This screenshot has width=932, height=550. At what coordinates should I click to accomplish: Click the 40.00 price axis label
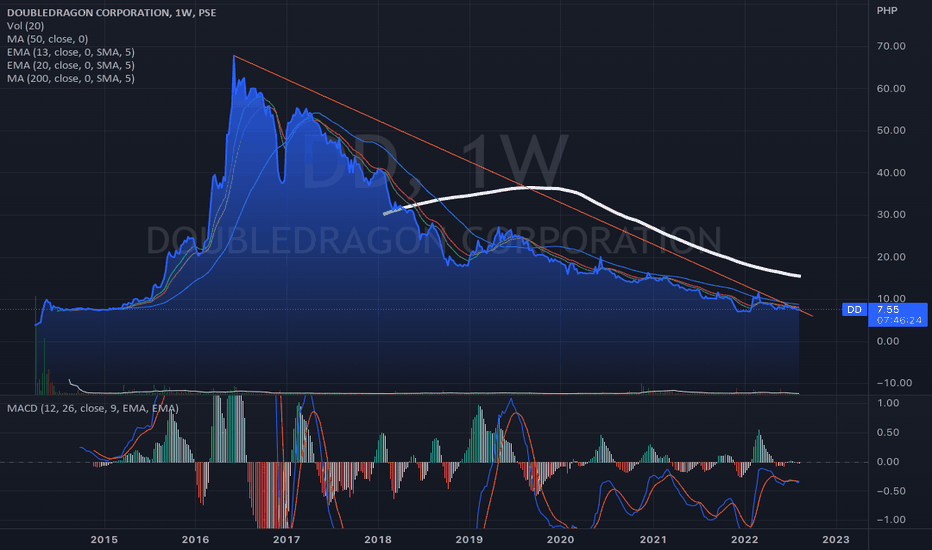(891, 172)
